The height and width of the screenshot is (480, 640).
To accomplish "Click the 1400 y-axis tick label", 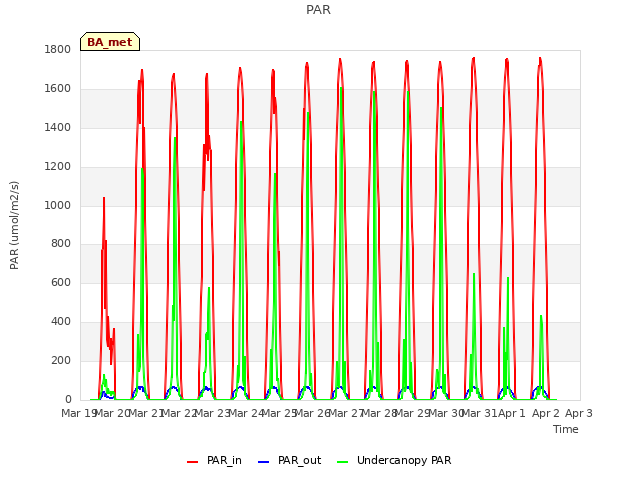I will coord(58,127).
